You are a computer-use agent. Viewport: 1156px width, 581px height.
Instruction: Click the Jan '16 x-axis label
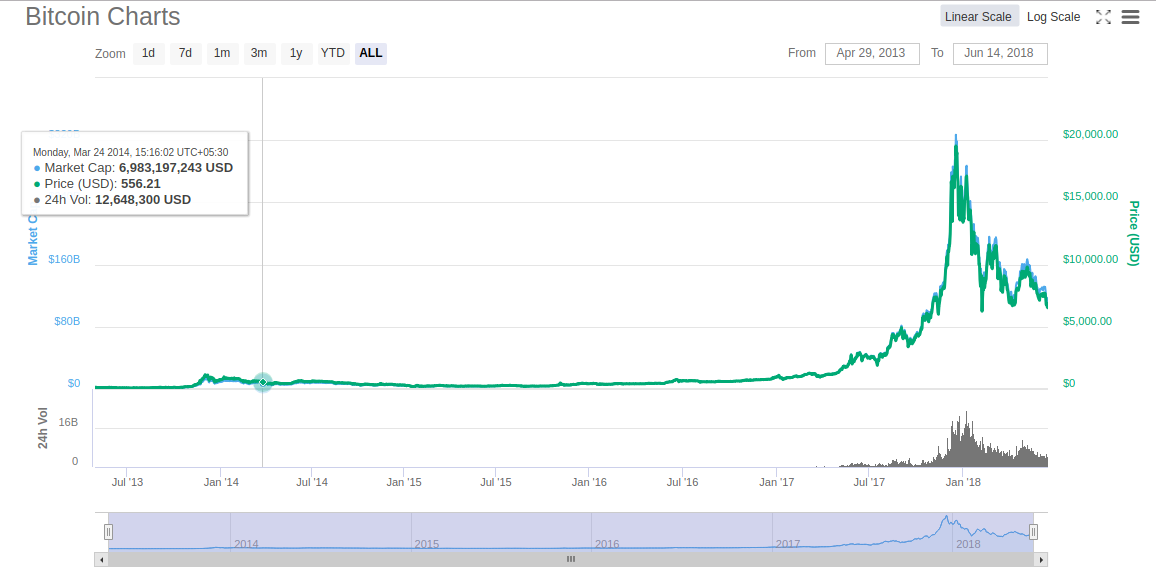pyautogui.click(x=589, y=482)
